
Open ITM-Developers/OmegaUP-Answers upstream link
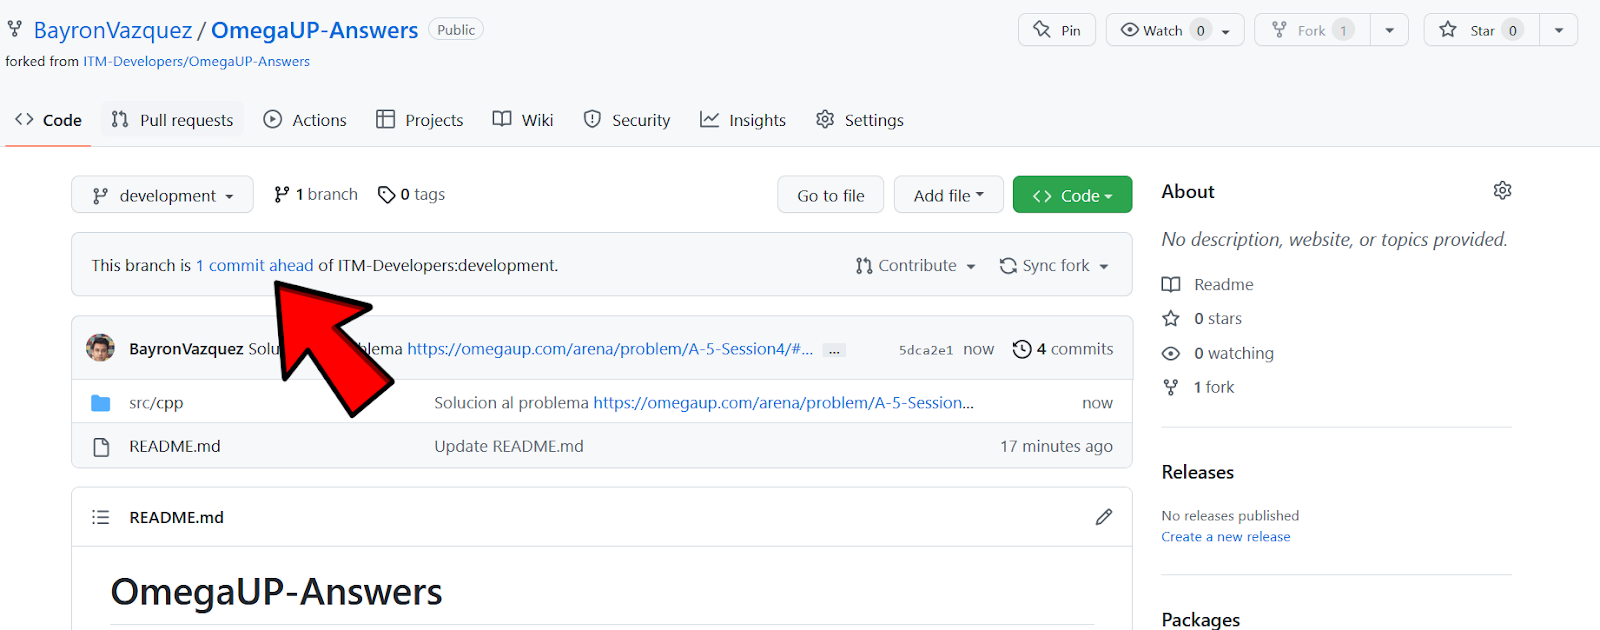point(196,61)
